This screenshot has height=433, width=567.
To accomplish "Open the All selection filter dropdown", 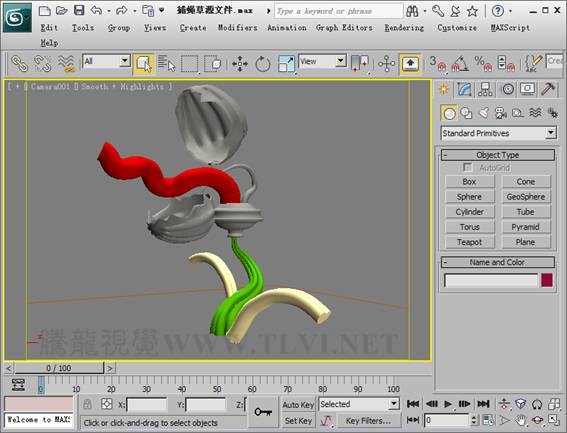I will [106, 61].
